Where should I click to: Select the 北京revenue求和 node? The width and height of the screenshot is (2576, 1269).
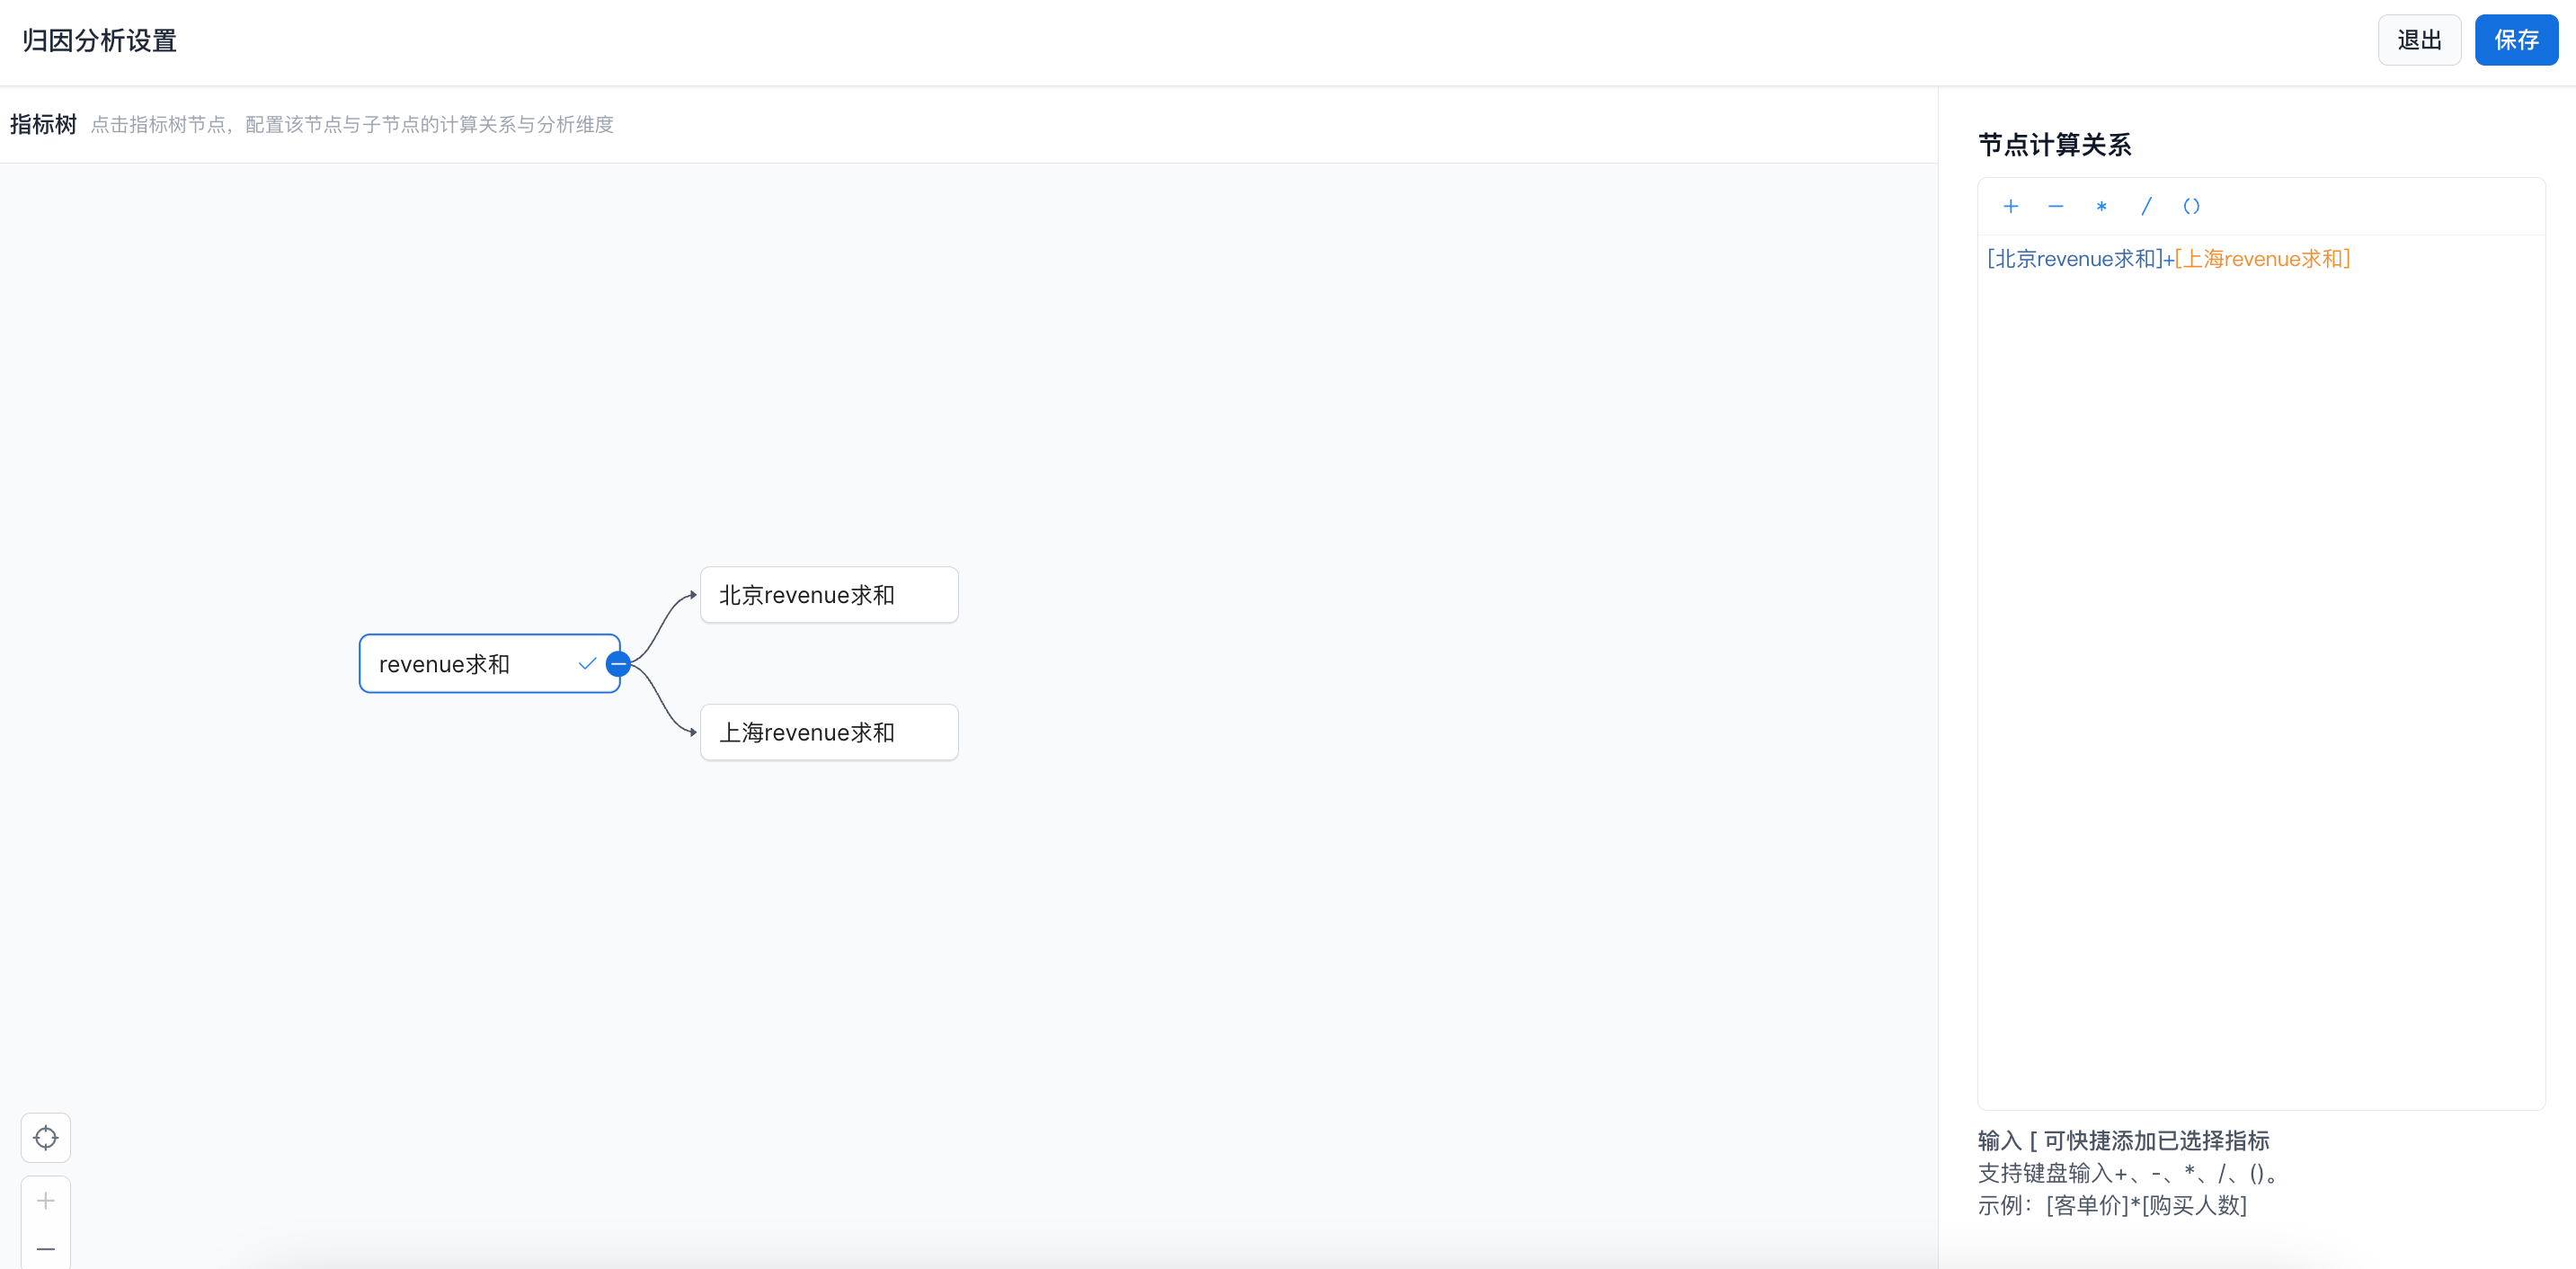pos(828,595)
